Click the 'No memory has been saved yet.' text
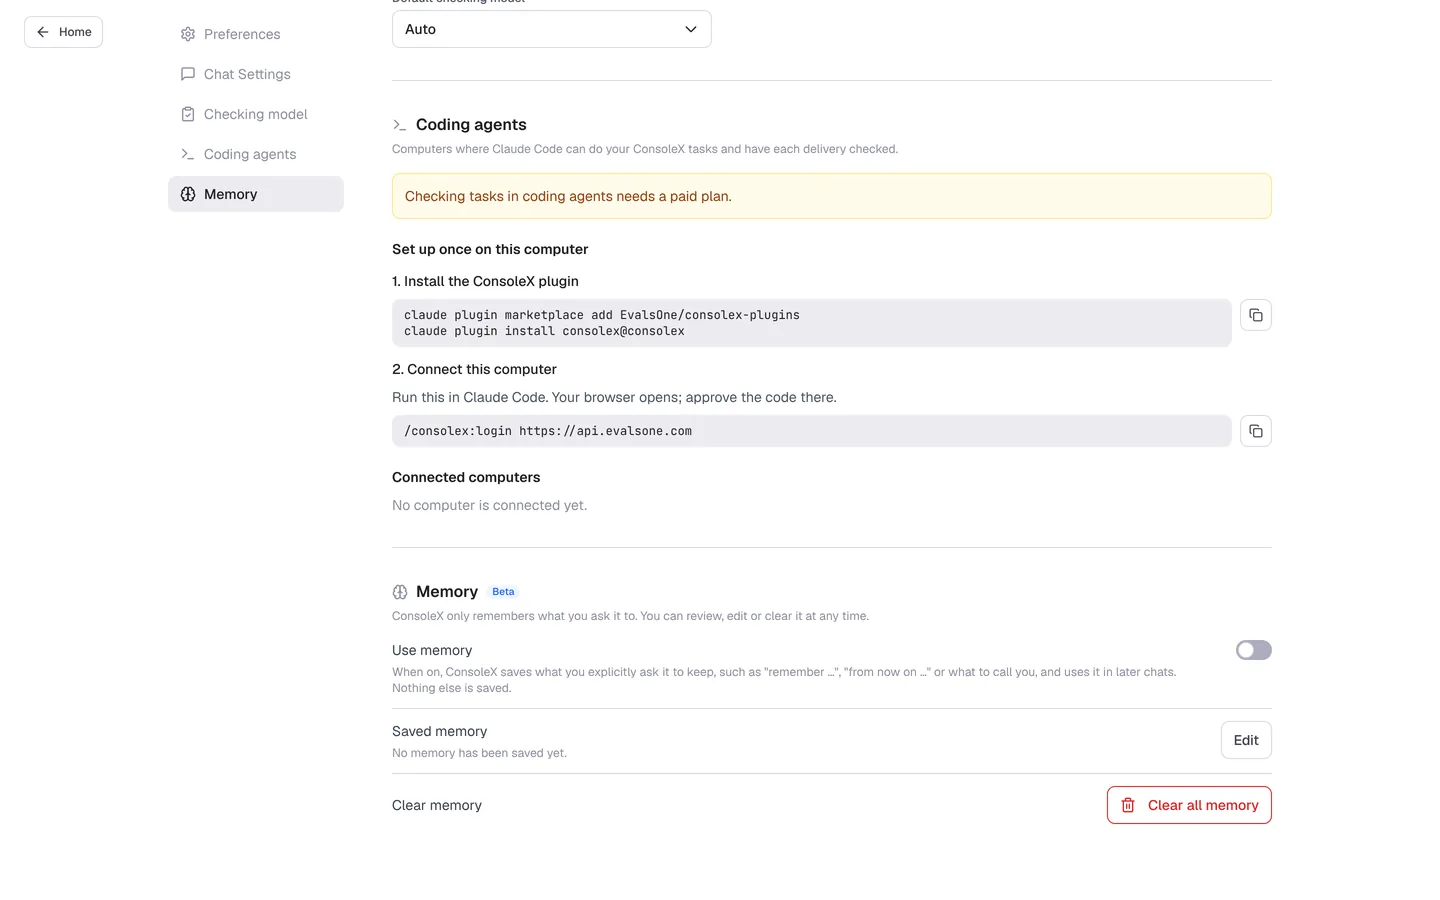The width and height of the screenshot is (1440, 900). tap(479, 753)
